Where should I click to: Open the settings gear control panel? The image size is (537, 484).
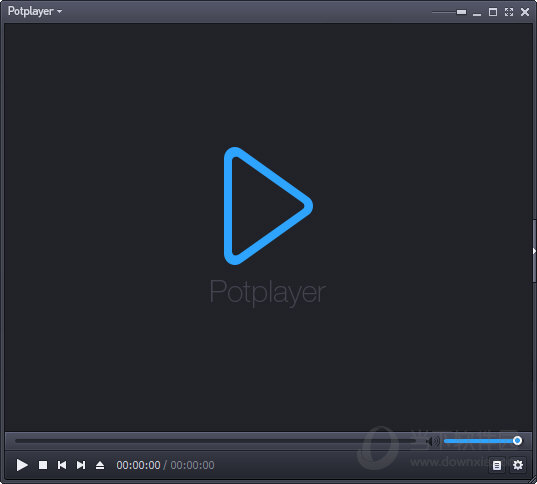pyautogui.click(x=518, y=465)
